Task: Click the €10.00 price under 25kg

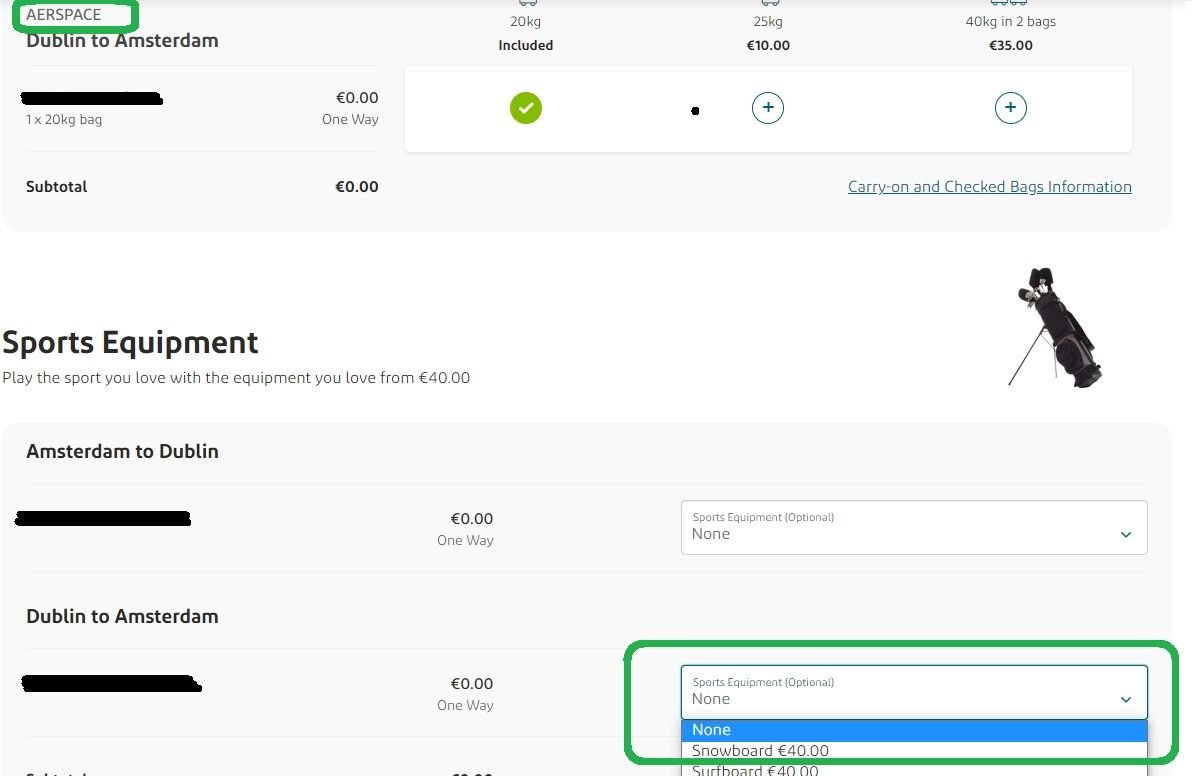Action: click(x=768, y=46)
